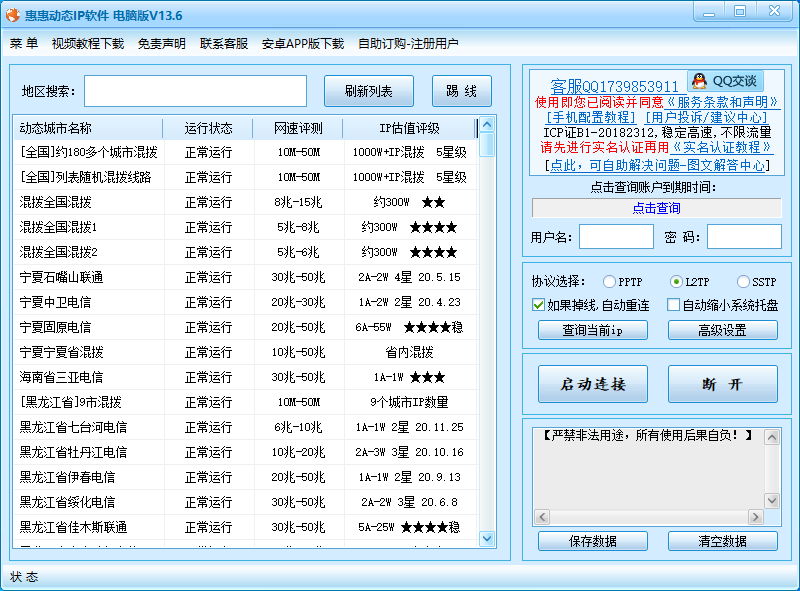Screen dimensions: 800x591
Task: Select row 宁夏固原电信
Action: 245,327
